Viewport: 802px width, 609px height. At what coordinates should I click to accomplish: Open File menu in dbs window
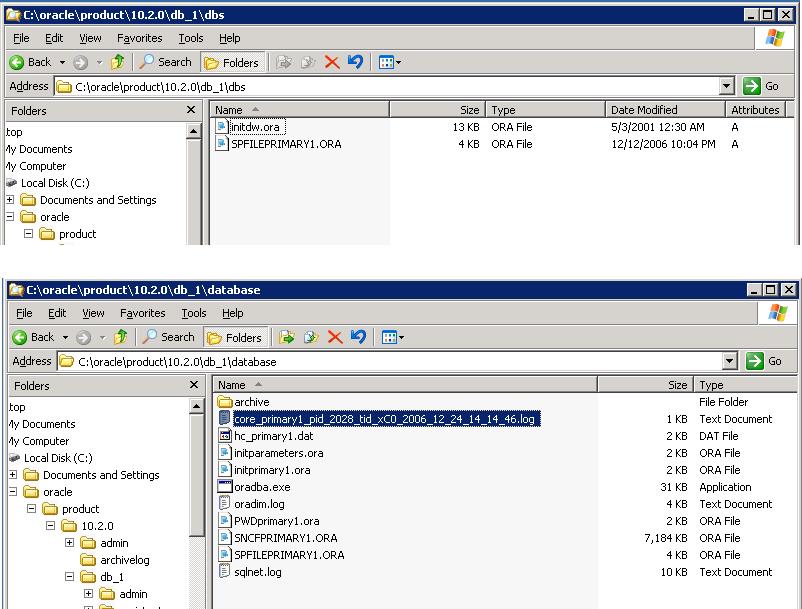[x=21, y=38]
